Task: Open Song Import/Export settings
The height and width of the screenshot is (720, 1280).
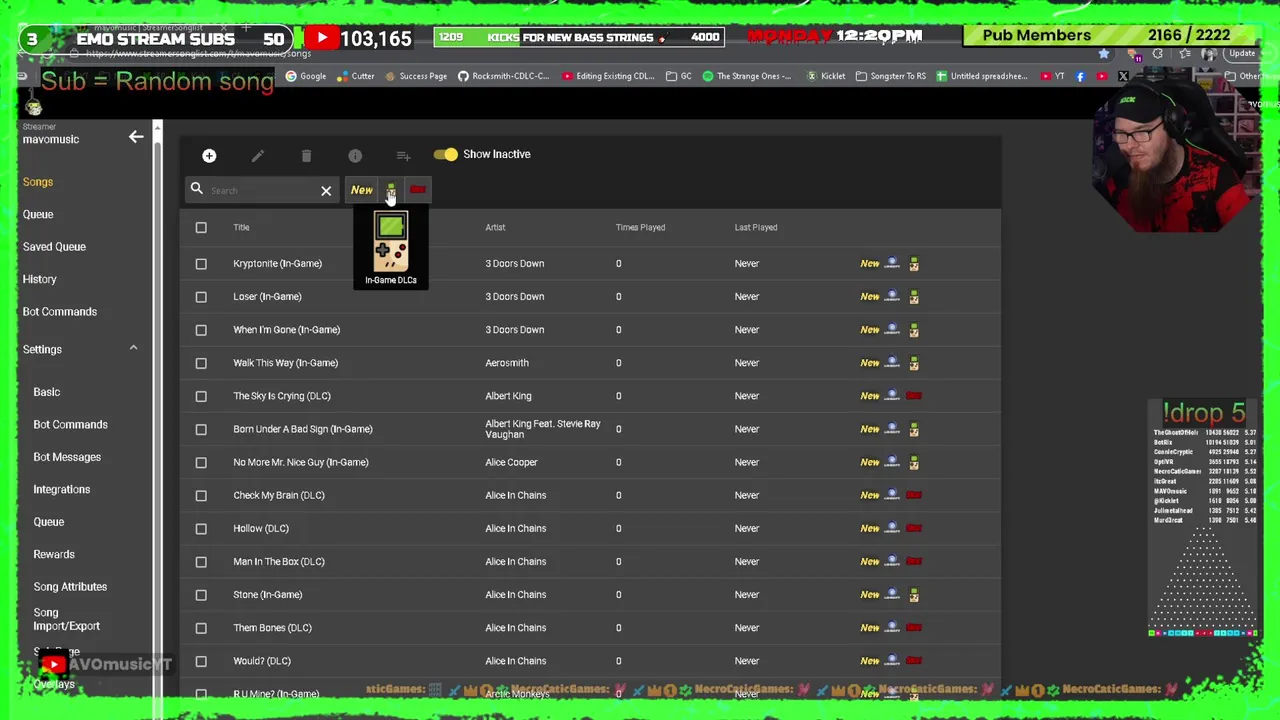Action: [x=66, y=619]
